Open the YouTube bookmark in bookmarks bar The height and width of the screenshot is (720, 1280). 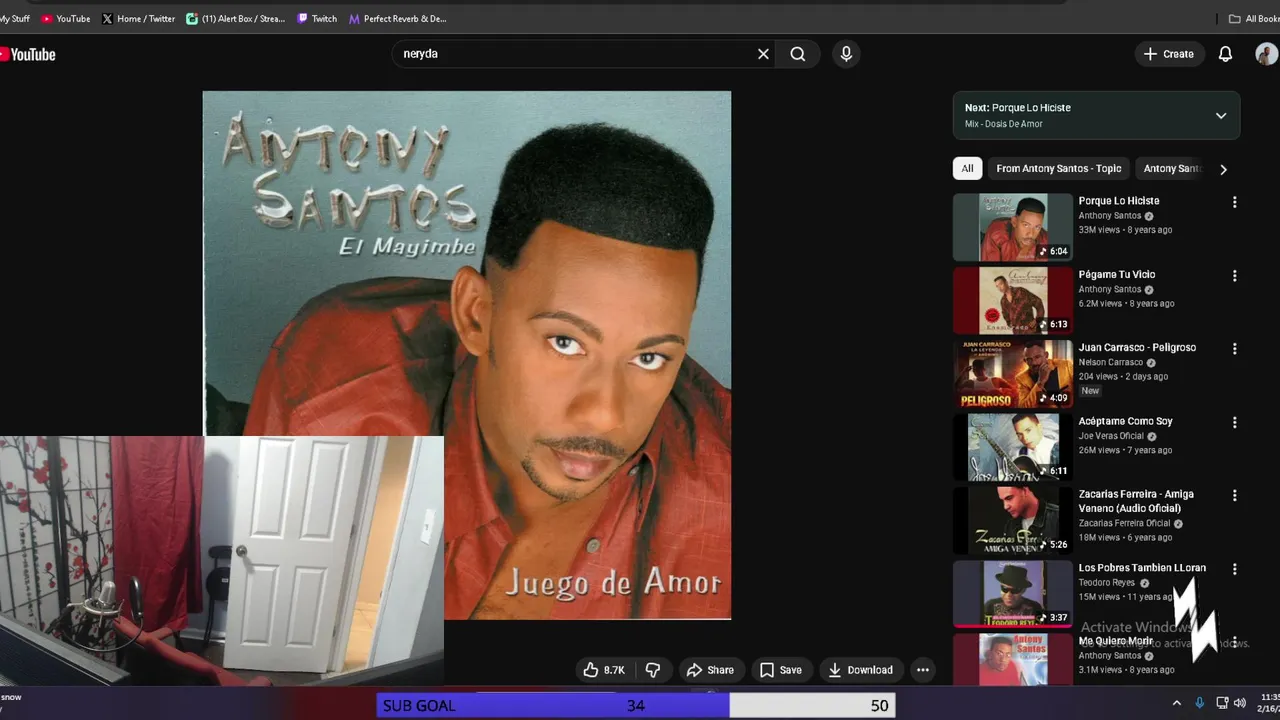tap(66, 18)
